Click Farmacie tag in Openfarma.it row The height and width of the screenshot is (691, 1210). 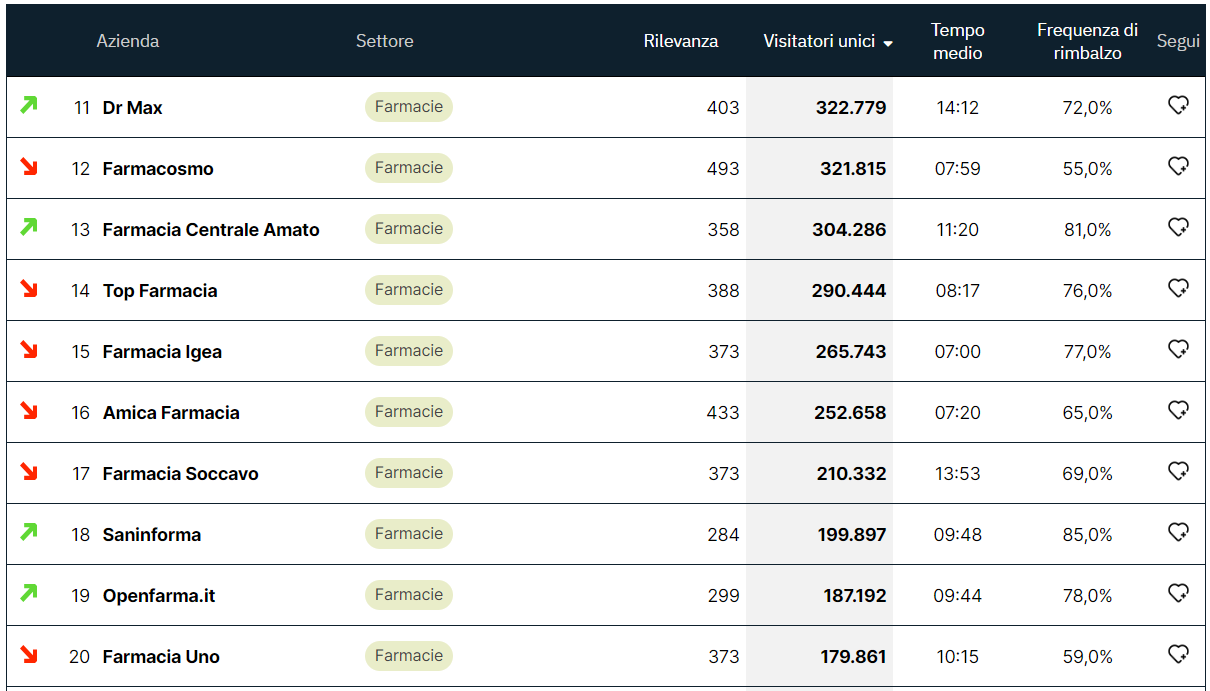coord(409,595)
